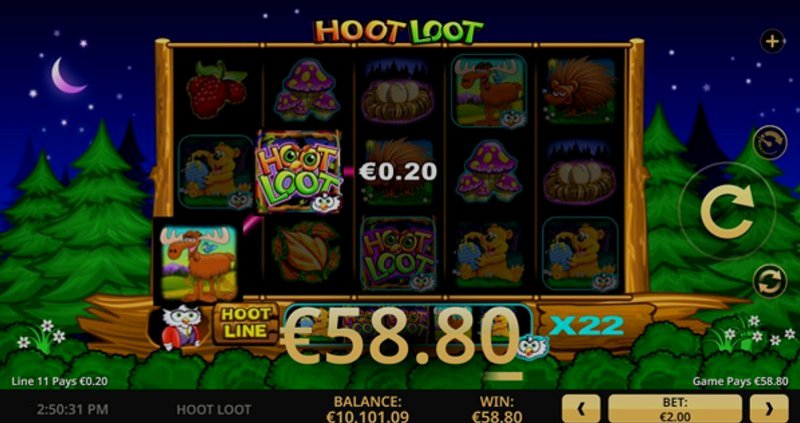This screenshot has width=800, height=423.
Task: Click the balance amount display
Action: (x=367, y=416)
